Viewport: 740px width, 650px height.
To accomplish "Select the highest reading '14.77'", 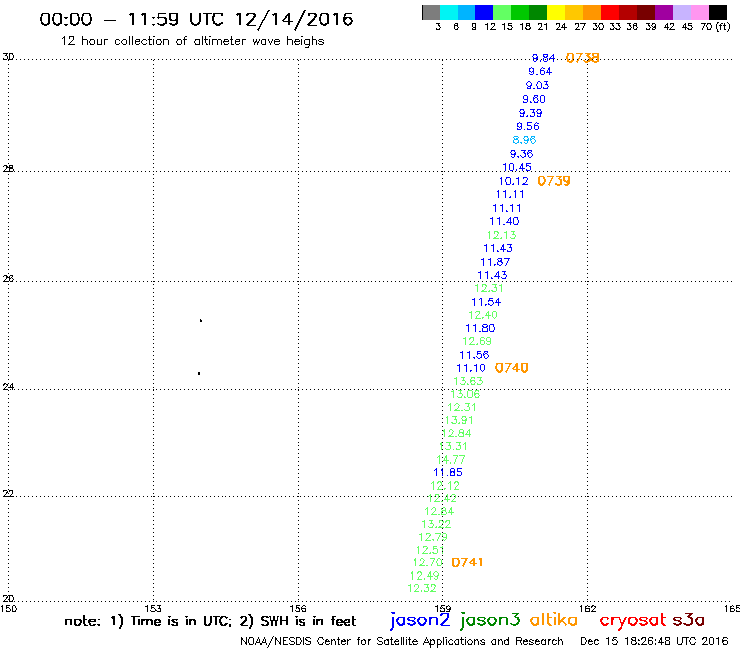I will pos(451,459).
